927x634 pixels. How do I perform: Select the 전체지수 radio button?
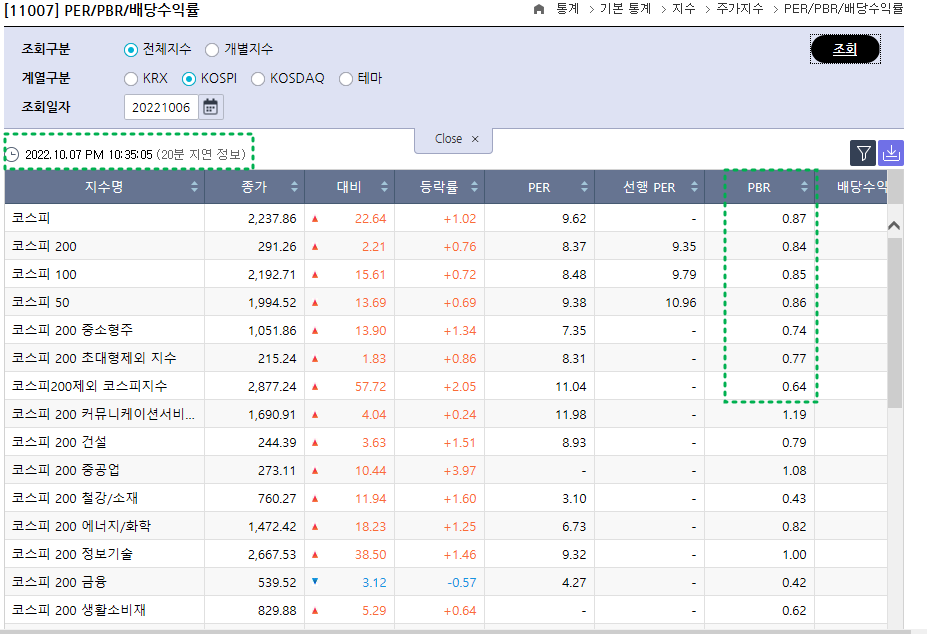[131, 50]
